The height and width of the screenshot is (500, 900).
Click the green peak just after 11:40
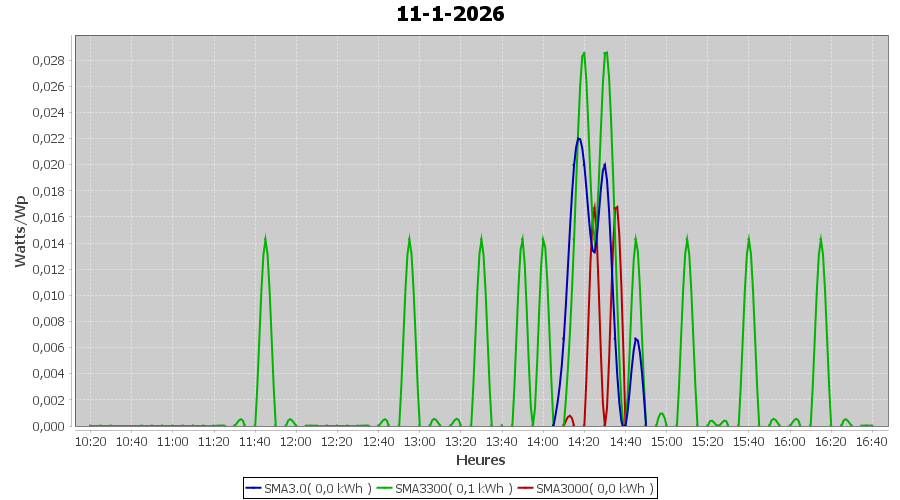pos(265,240)
